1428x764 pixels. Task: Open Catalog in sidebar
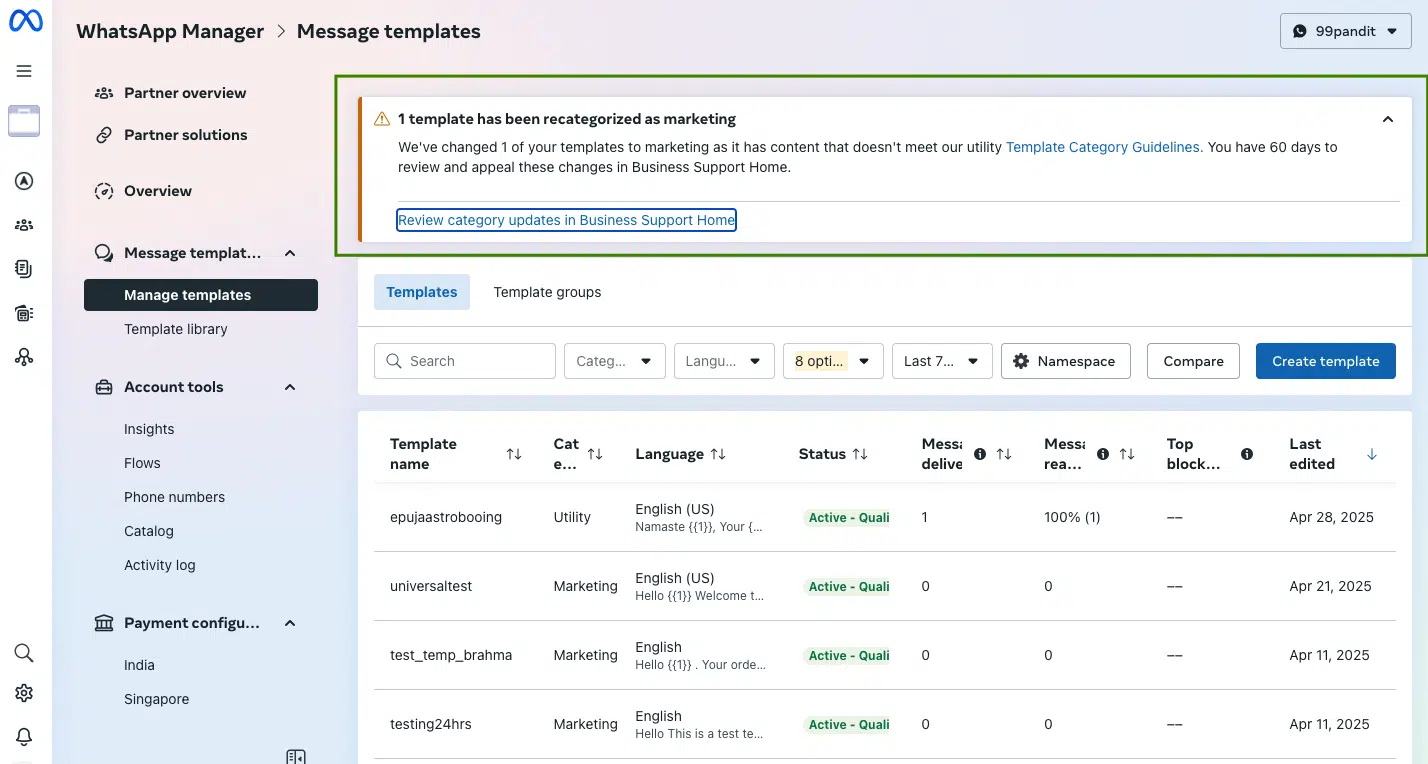[149, 531]
